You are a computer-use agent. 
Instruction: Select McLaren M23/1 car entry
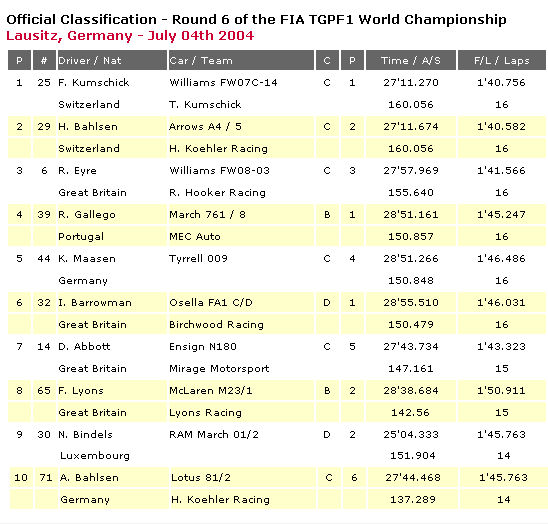211,390
